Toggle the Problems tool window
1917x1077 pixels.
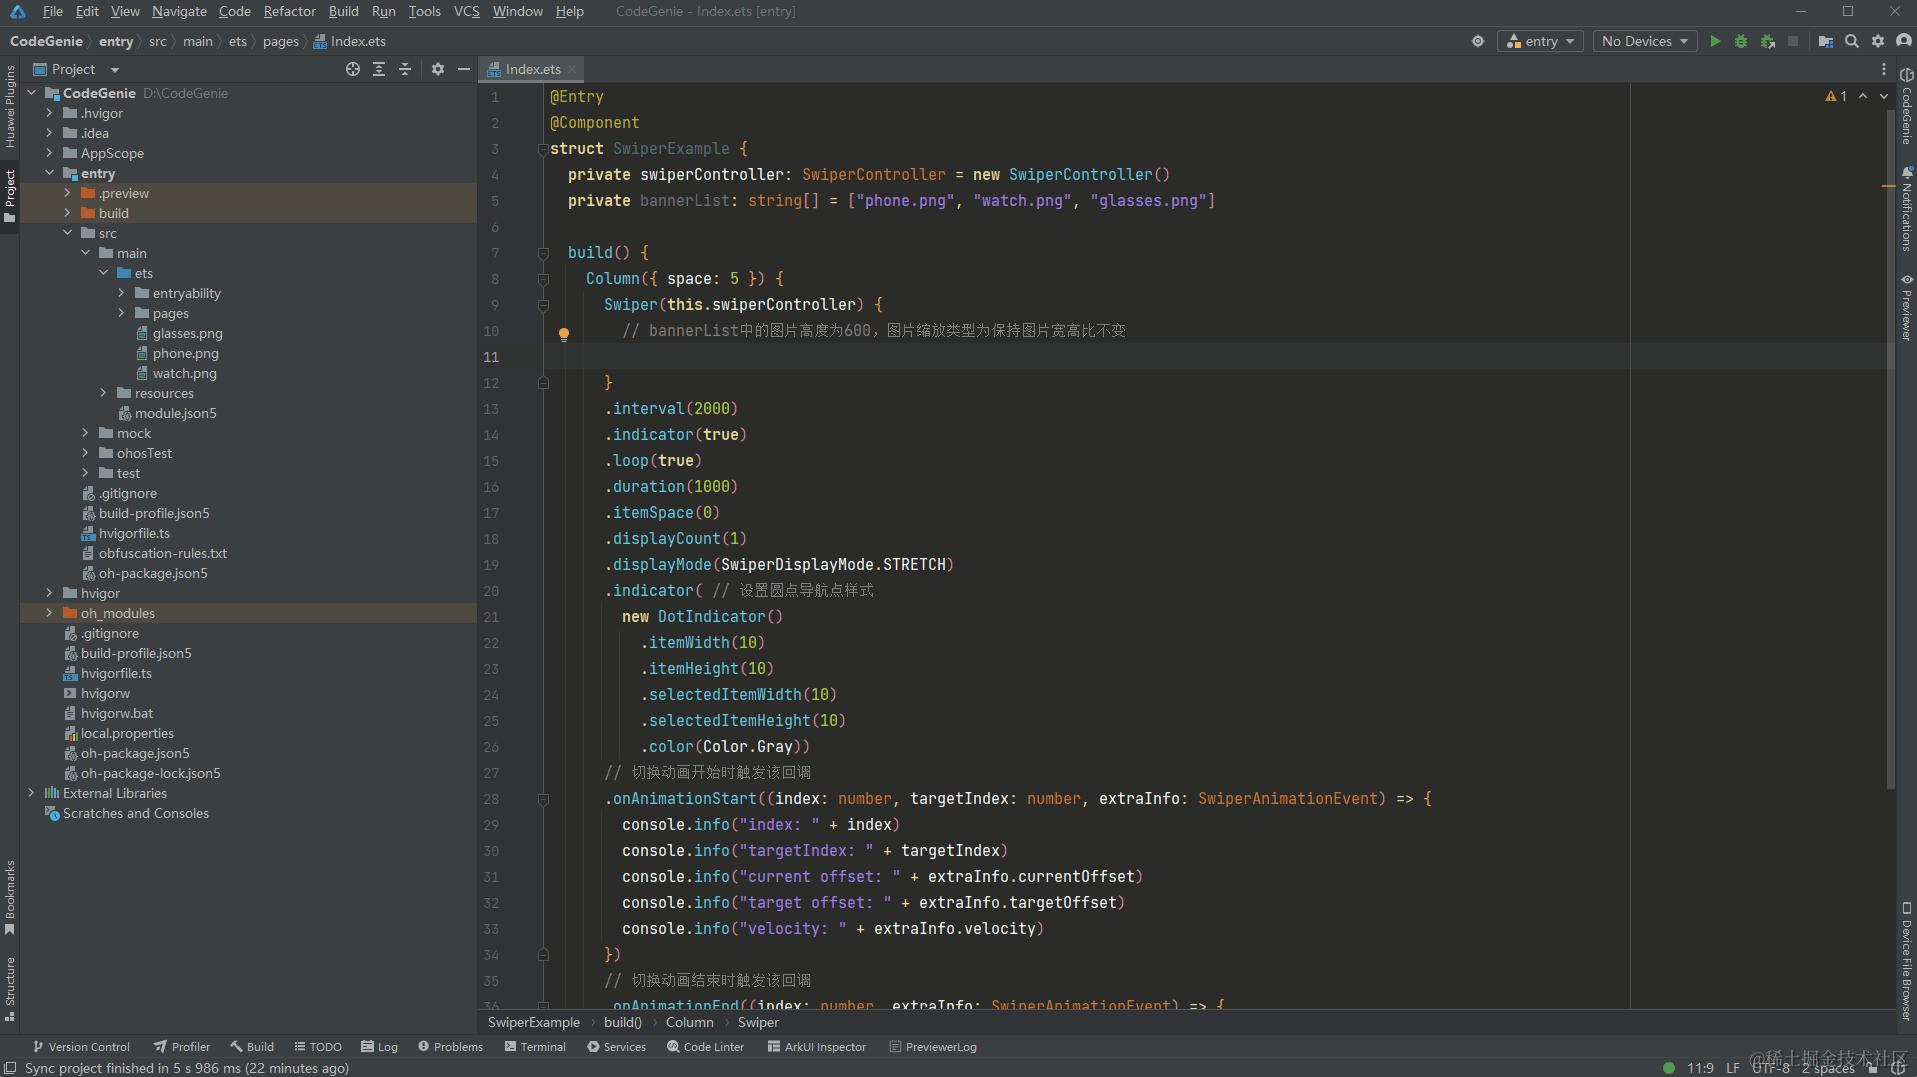tap(450, 1047)
